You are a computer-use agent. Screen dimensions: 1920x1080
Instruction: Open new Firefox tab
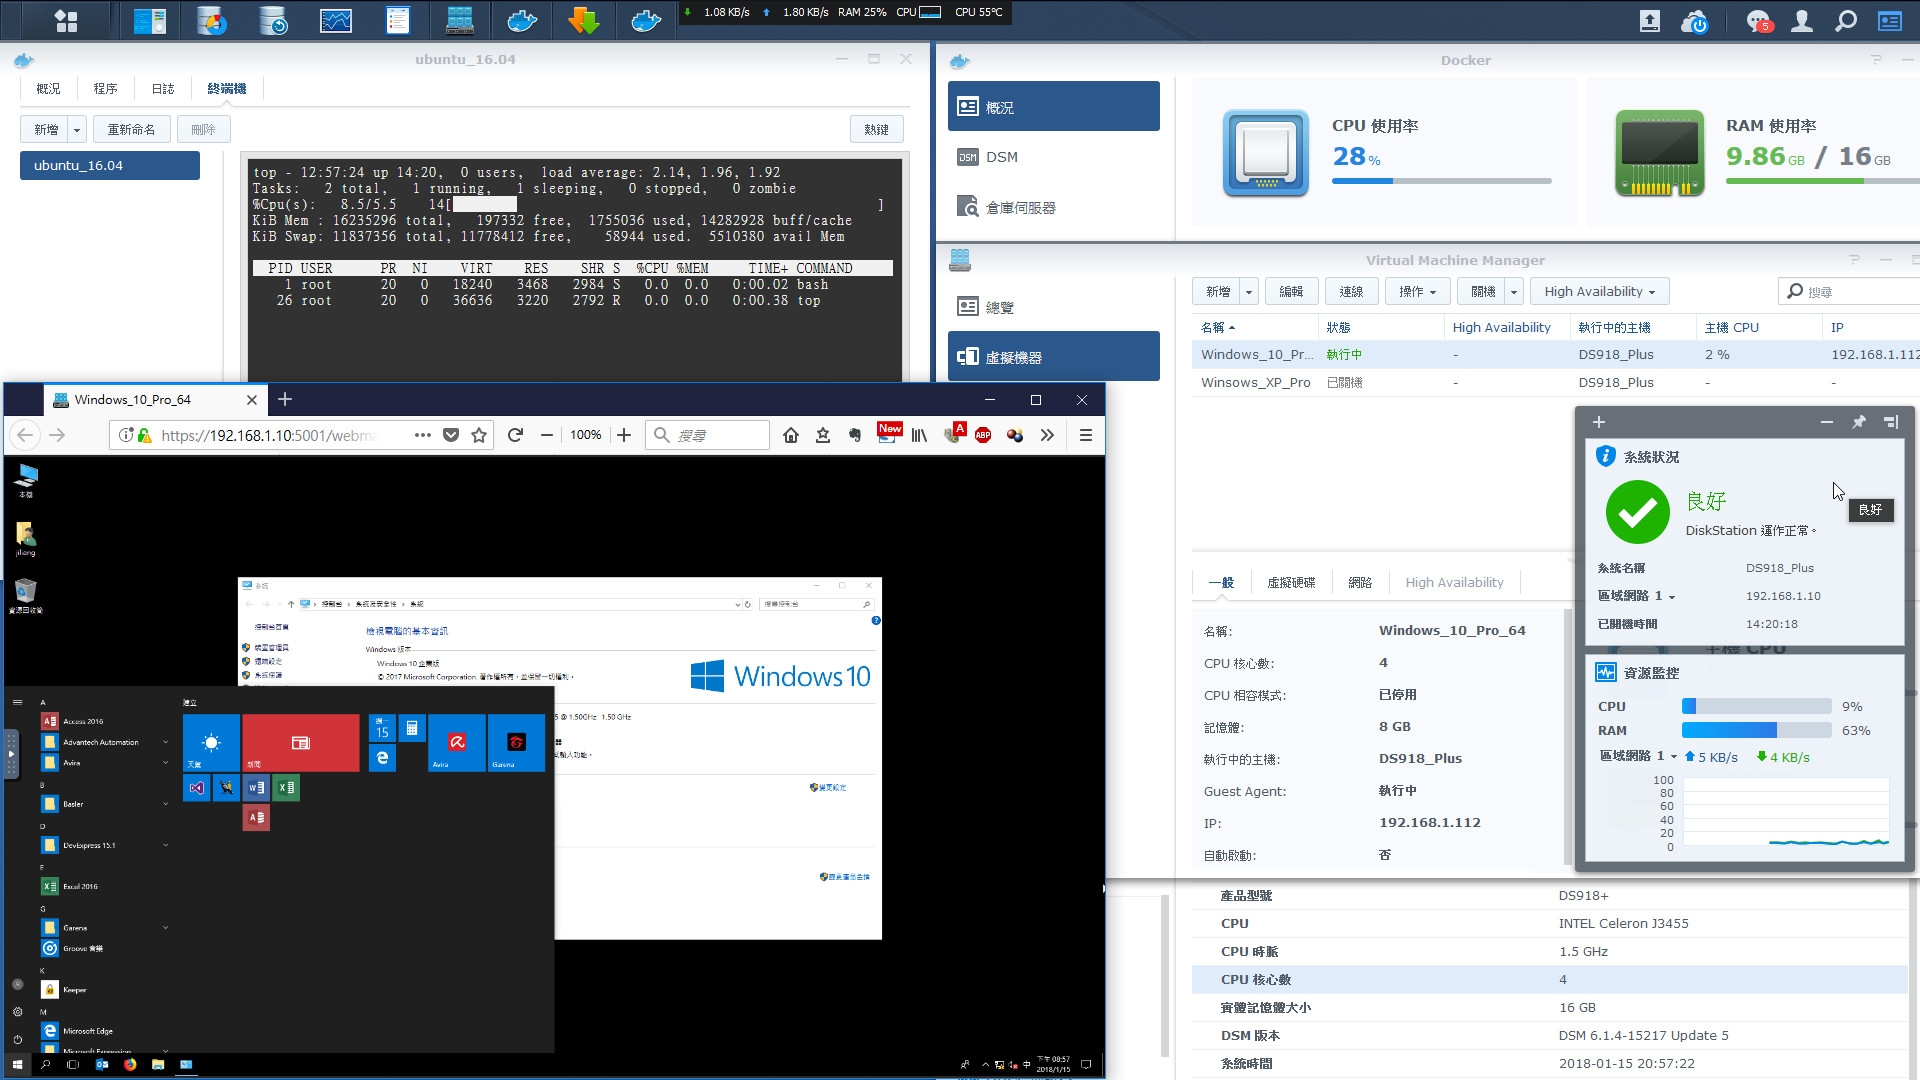point(285,399)
